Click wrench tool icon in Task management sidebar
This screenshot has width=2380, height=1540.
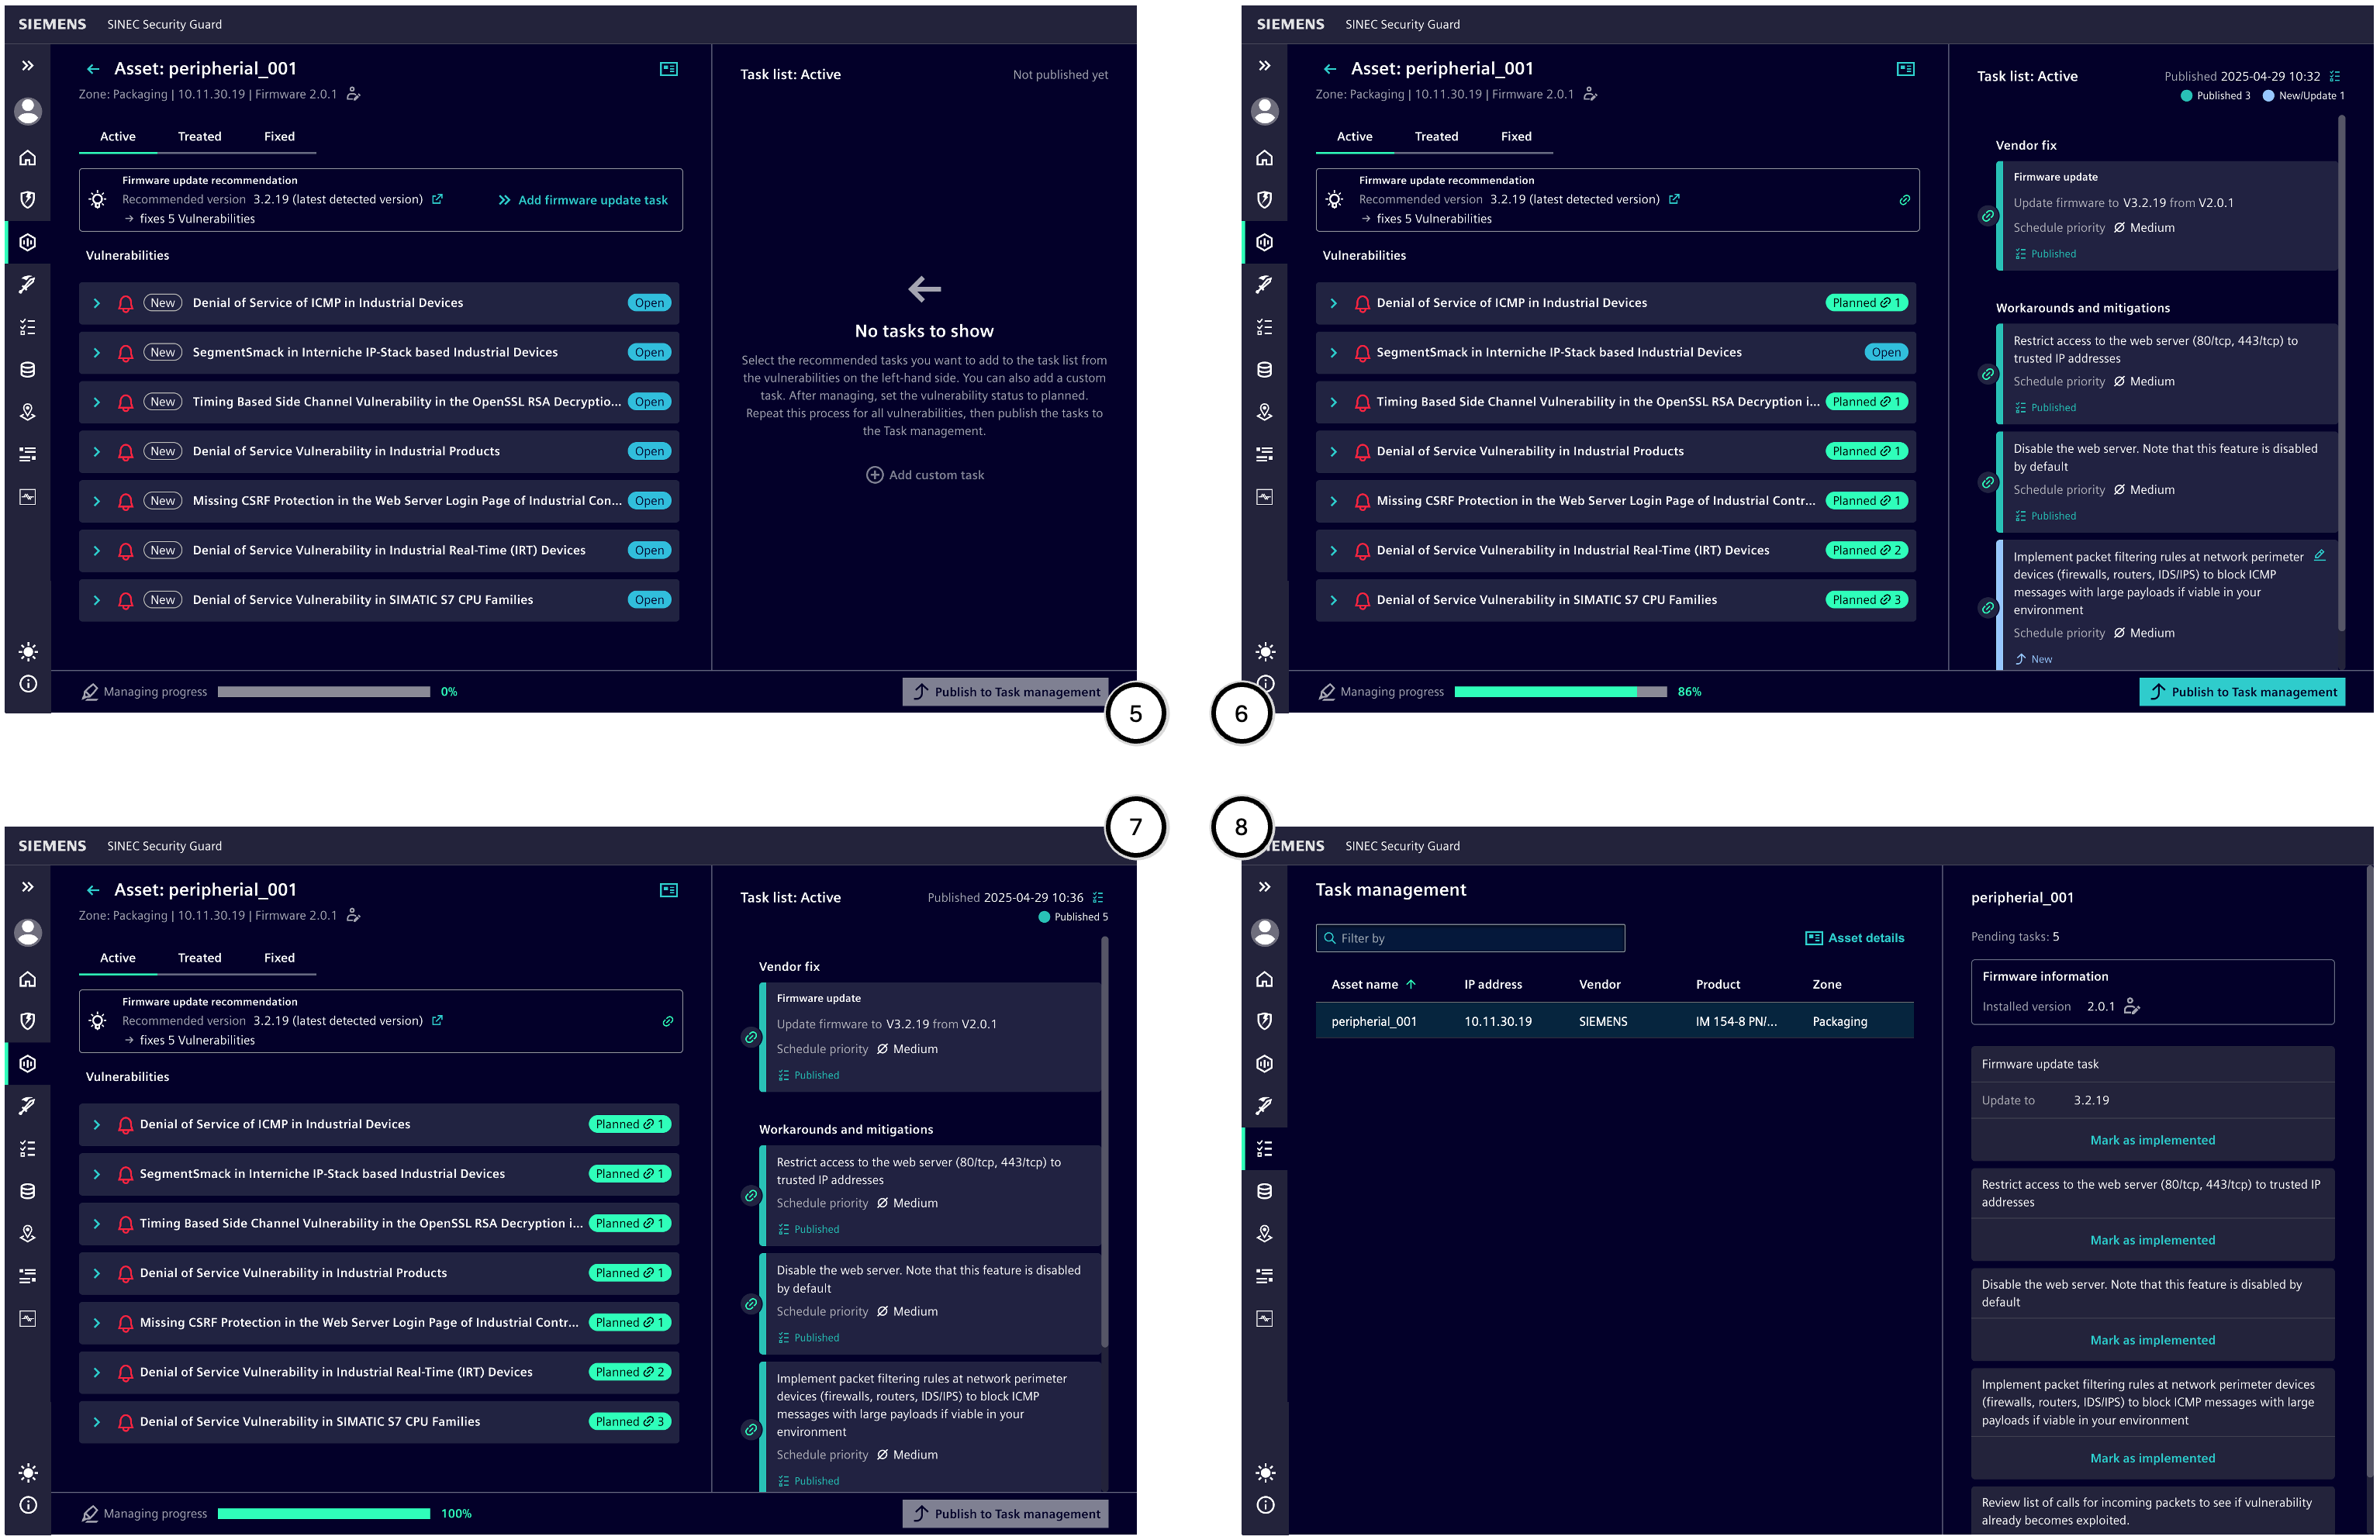[x=1265, y=1106]
